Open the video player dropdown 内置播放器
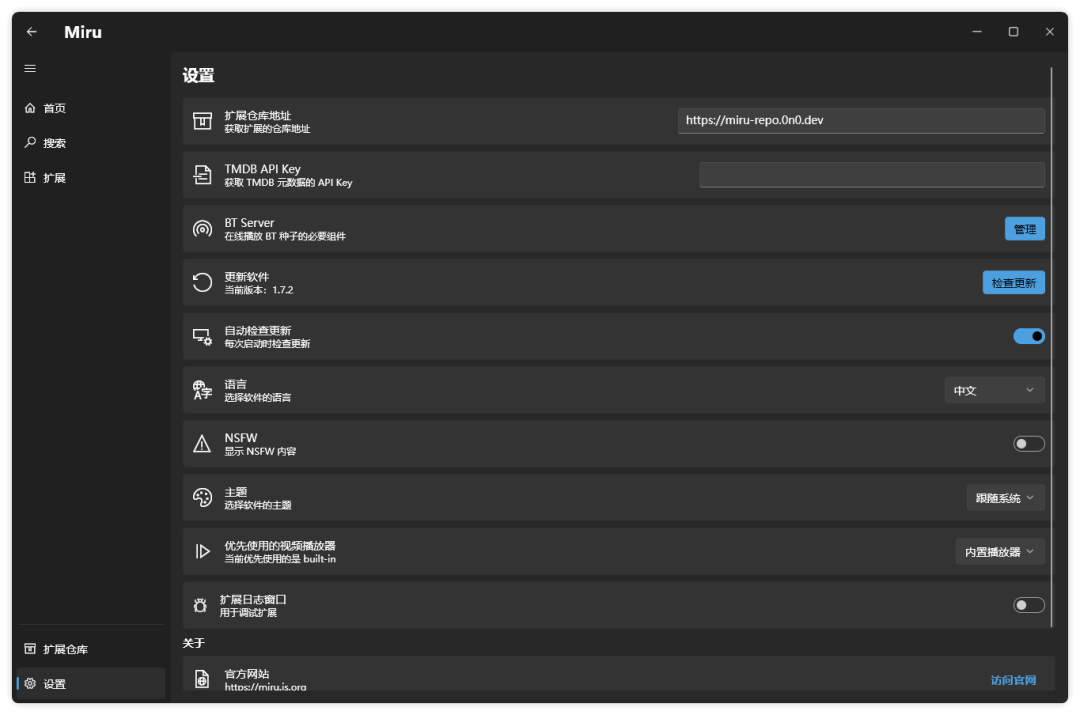This screenshot has width=1080, height=715. pos(1000,551)
